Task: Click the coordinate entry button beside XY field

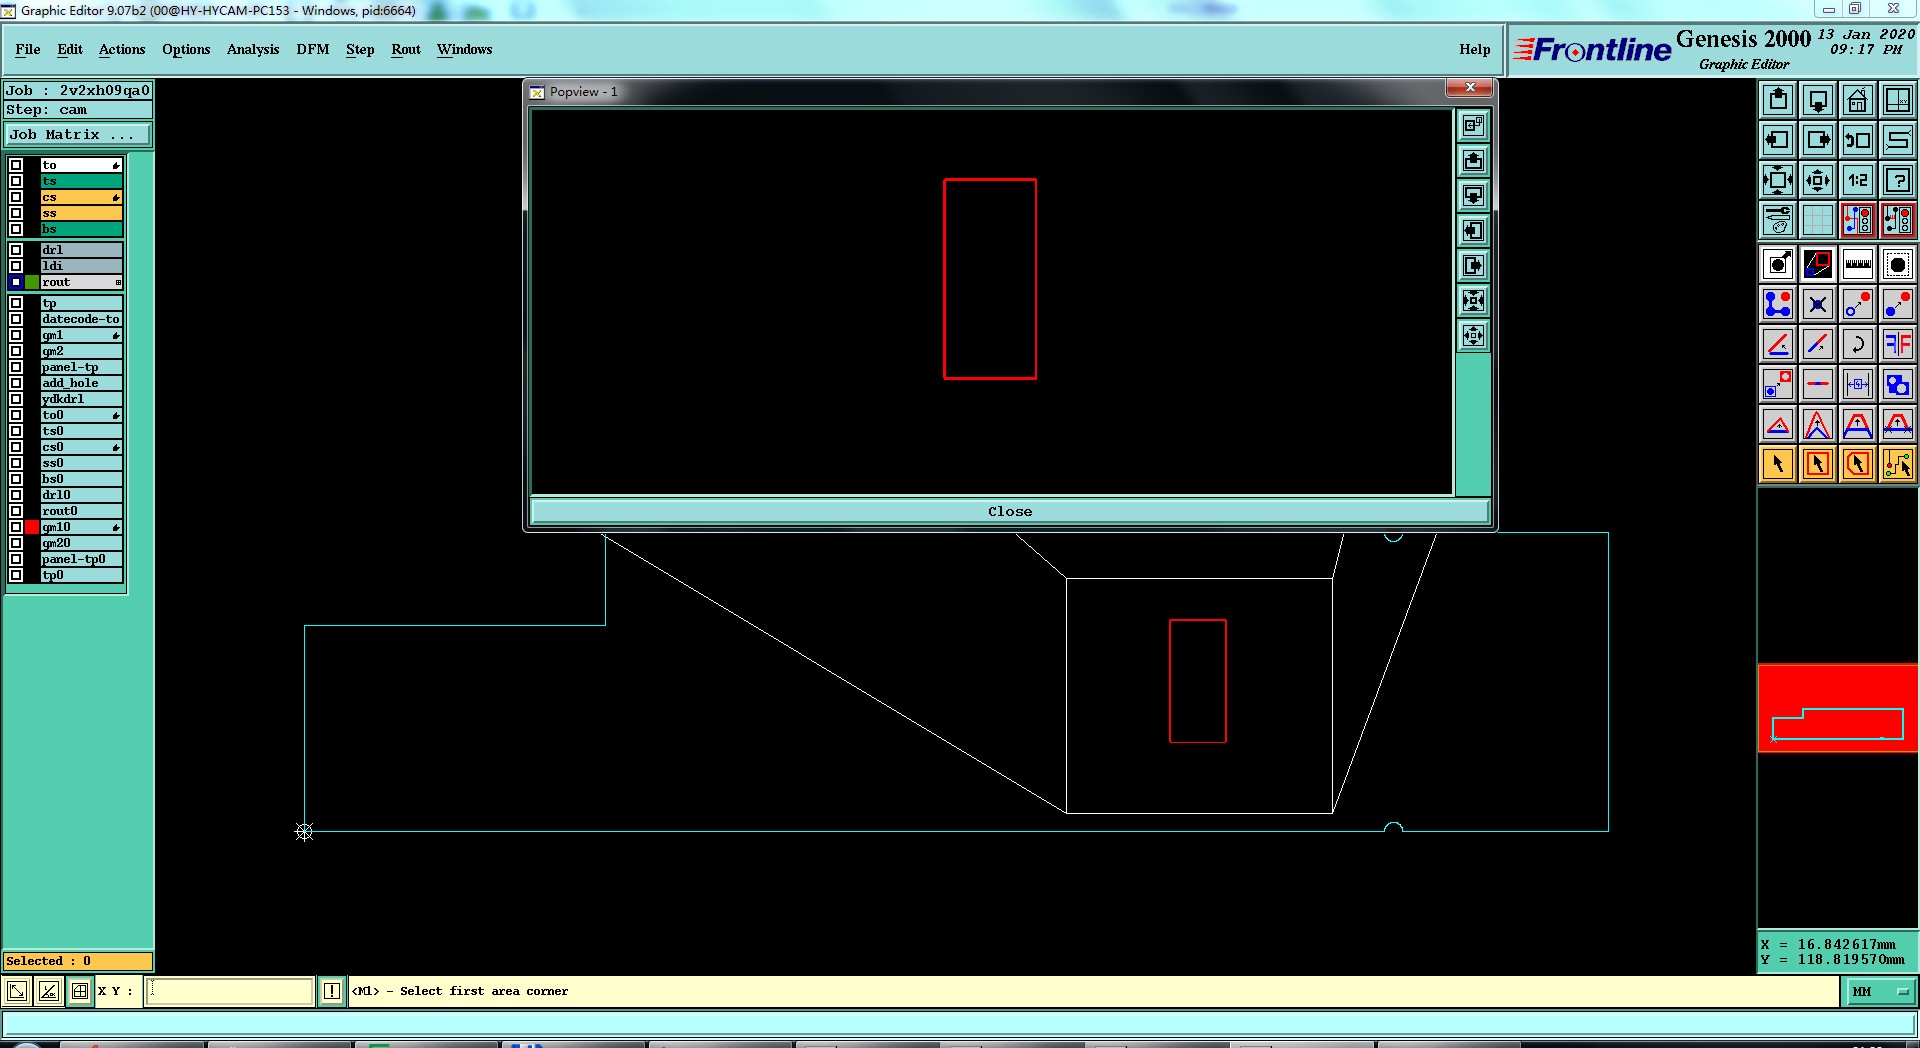Action: pyautogui.click(x=331, y=991)
